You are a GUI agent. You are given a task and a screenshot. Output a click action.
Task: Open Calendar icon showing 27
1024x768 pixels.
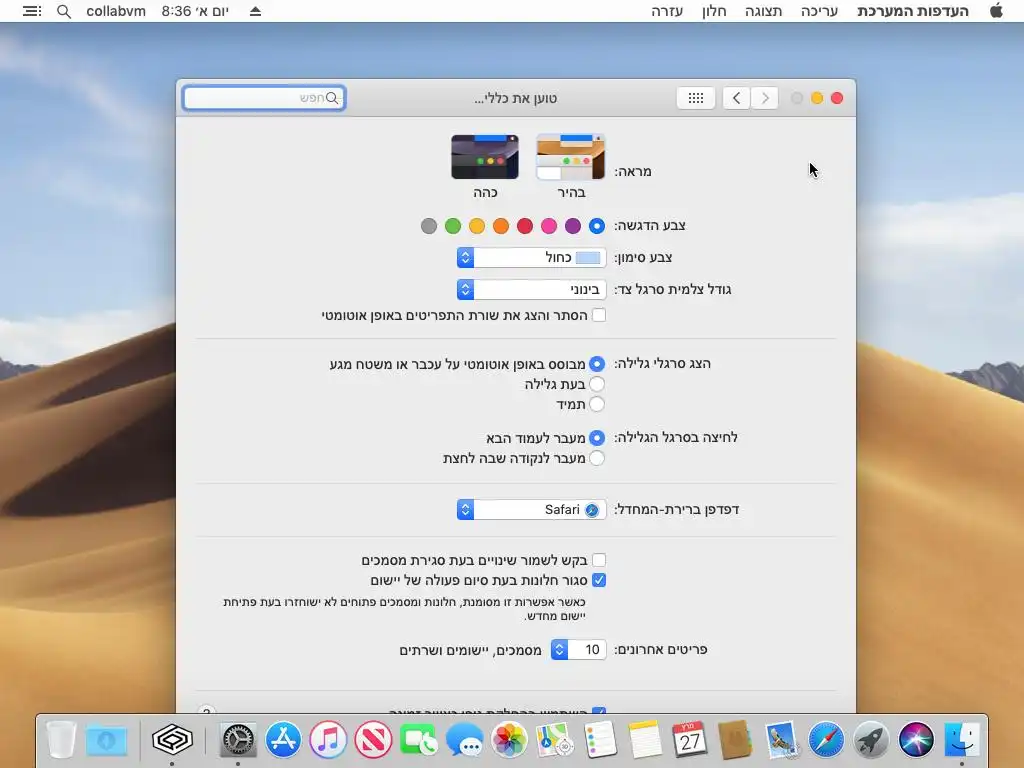pyautogui.click(x=690, y=740)
